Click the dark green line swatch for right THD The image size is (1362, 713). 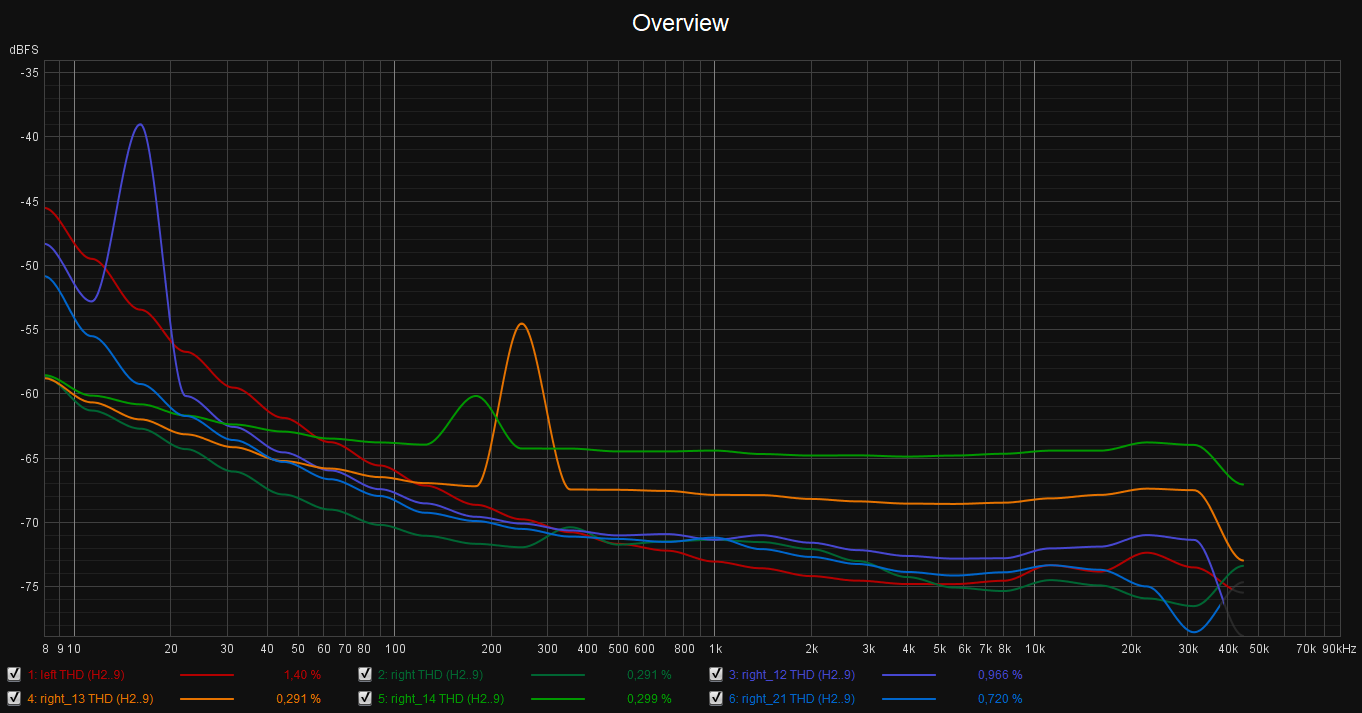click(x=558, y=675)
